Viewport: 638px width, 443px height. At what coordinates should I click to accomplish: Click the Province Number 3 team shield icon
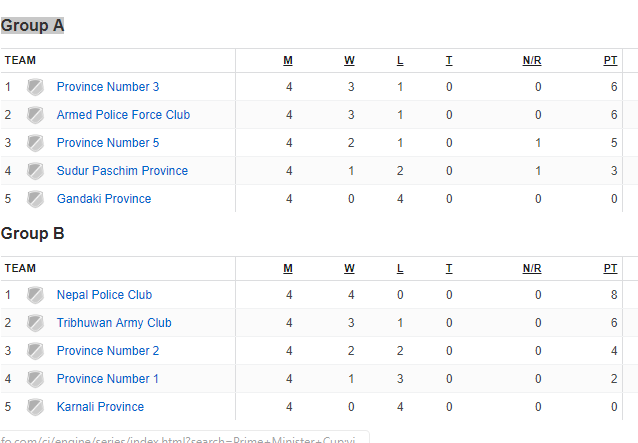click(x=35, y=87)
